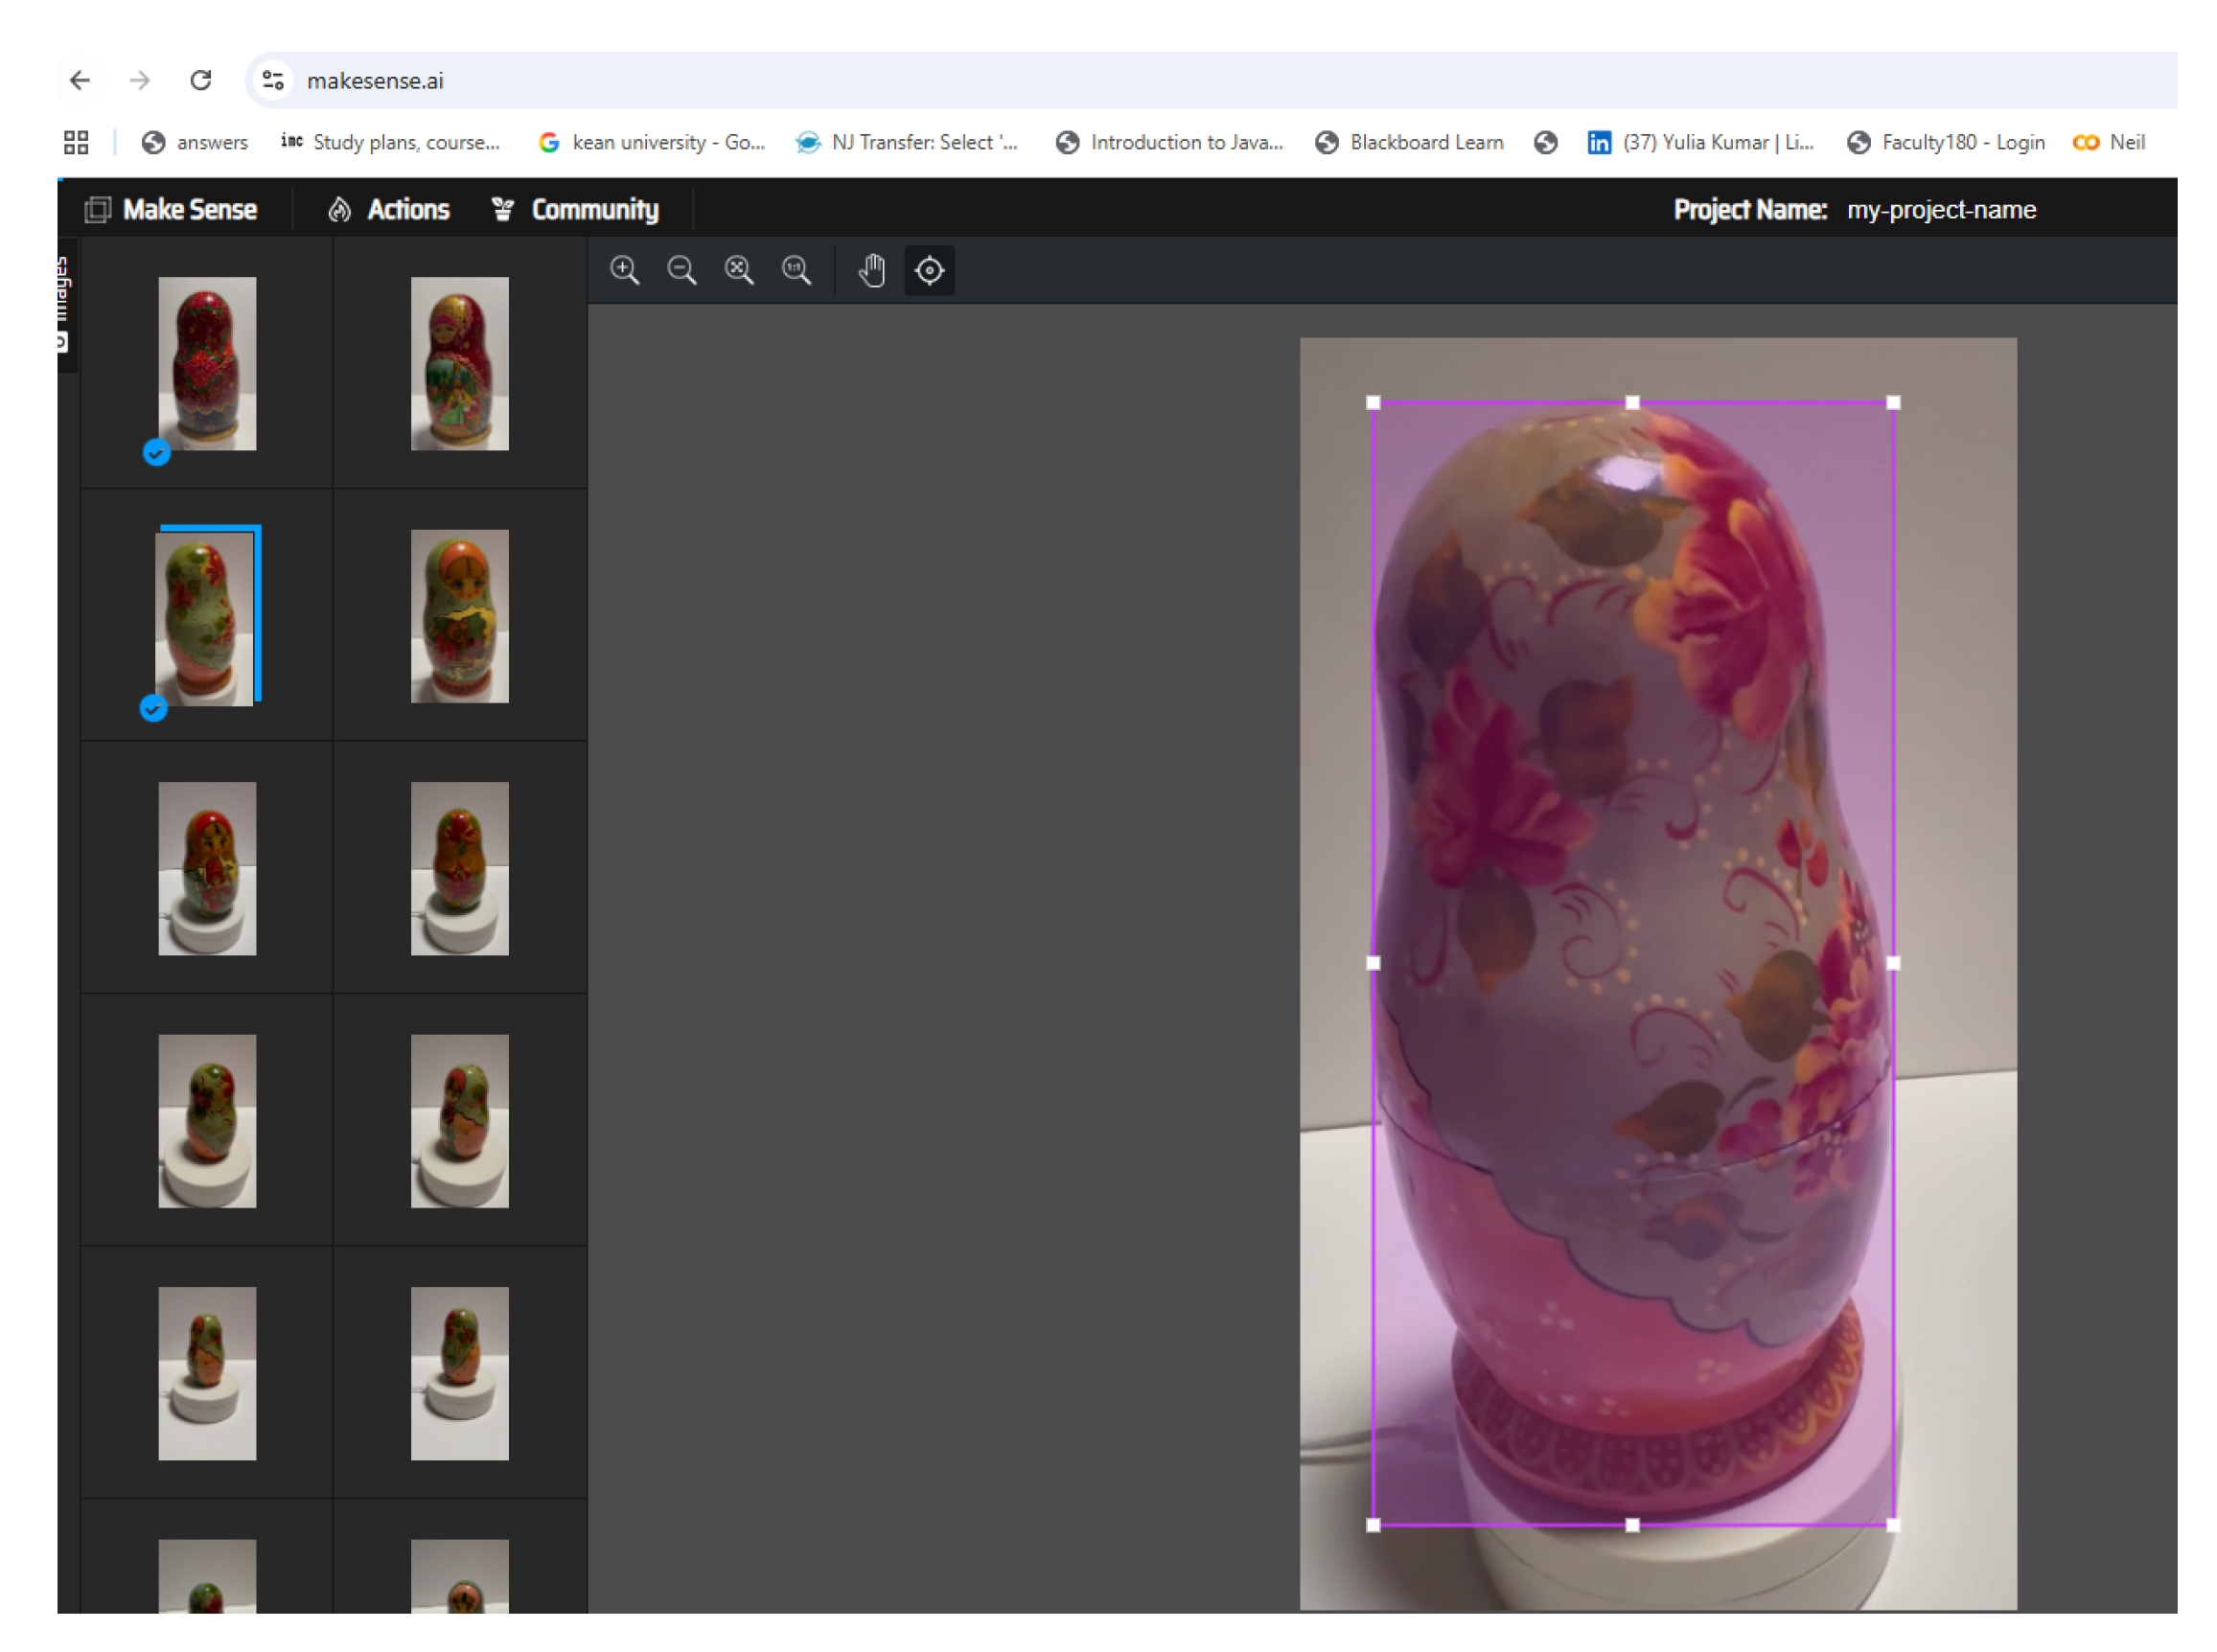Select the orange-headed green doll thumbnail
The image size is (2217, 1652).
459,616
